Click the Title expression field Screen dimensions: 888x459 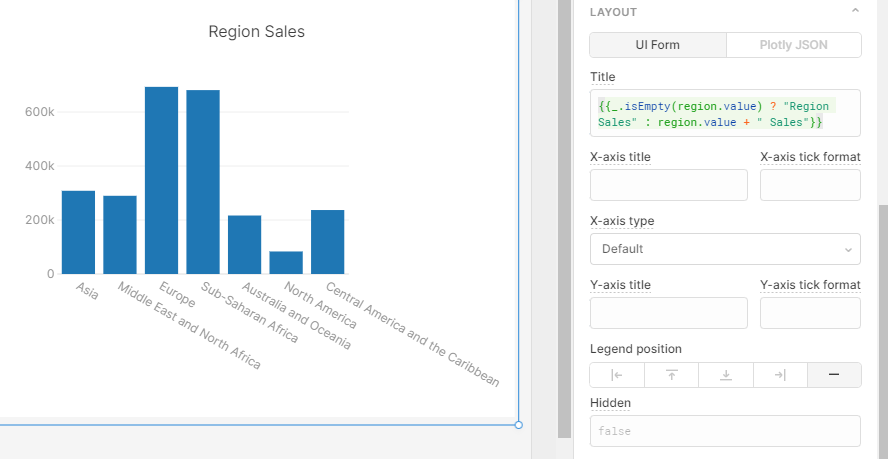[x=725, y=113]
